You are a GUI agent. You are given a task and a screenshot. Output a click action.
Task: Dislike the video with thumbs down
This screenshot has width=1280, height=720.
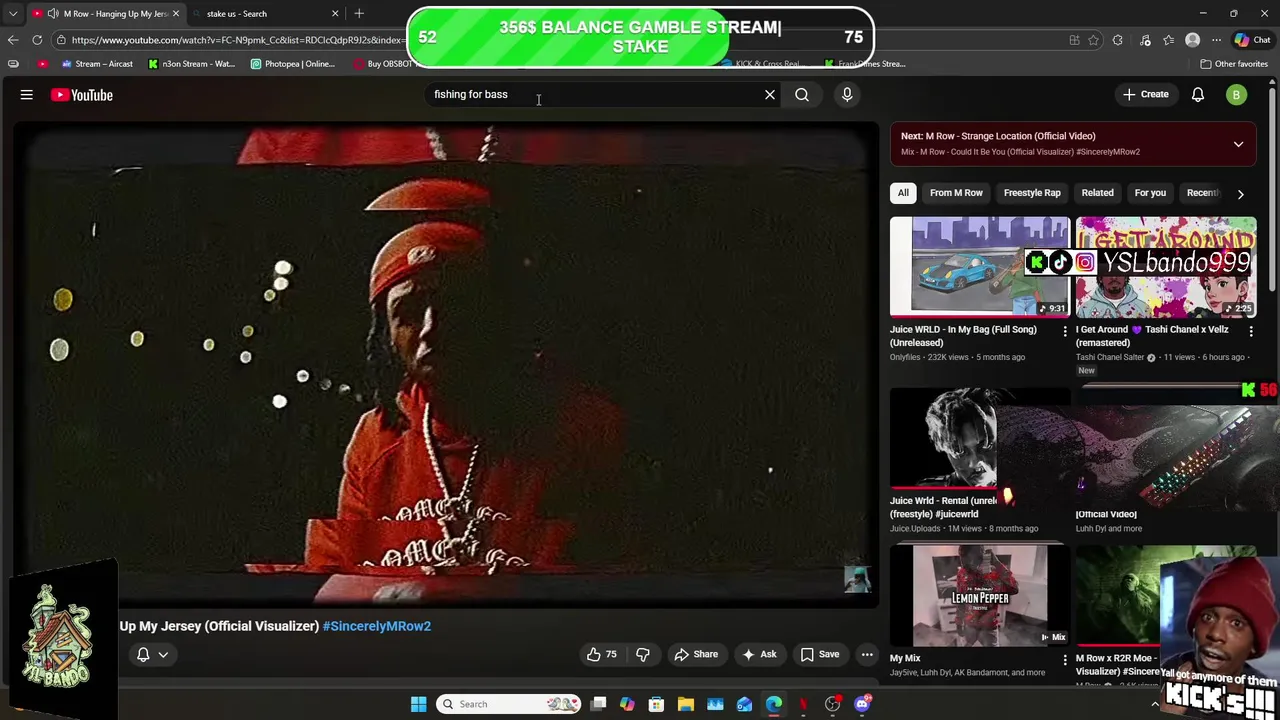point(643,654)
